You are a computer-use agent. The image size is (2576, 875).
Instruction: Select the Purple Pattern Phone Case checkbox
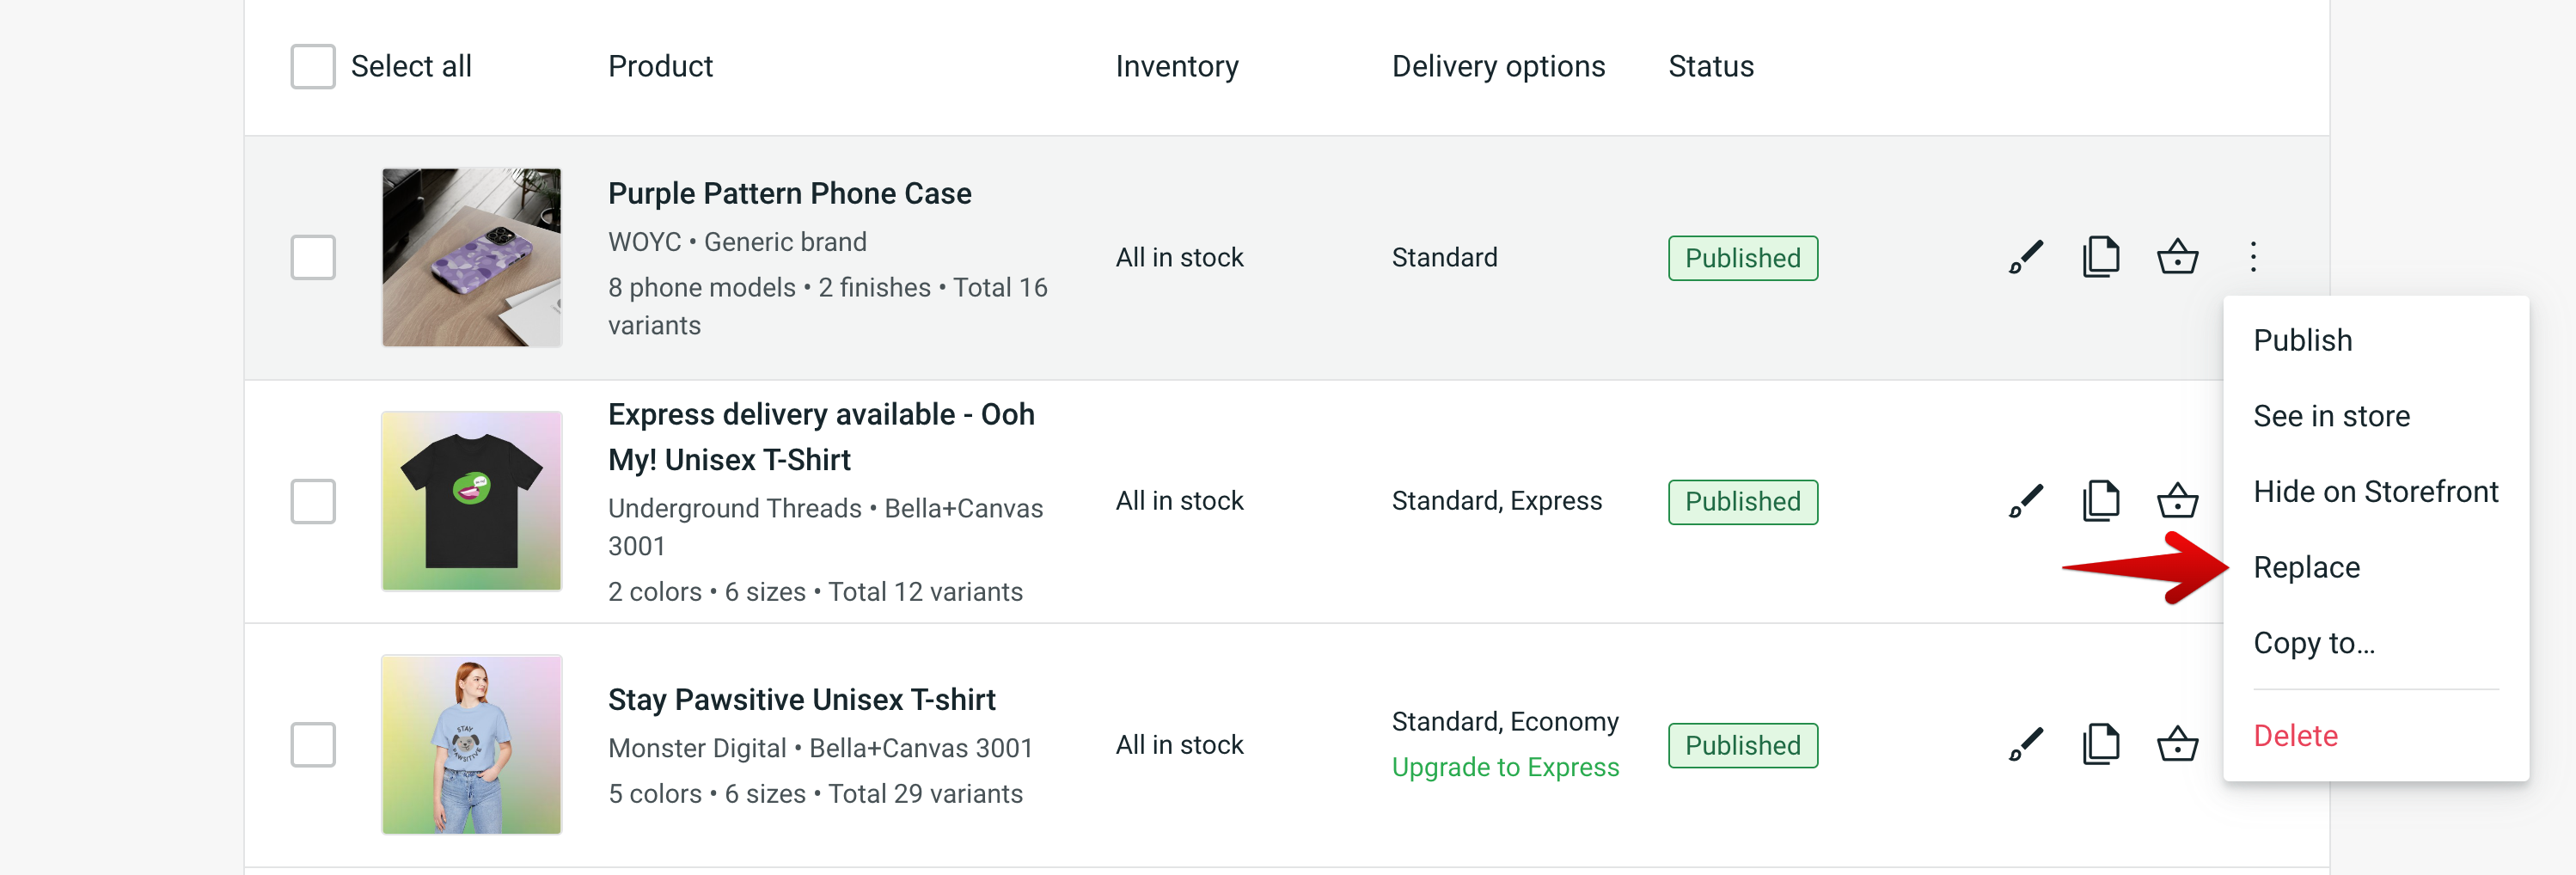coord(313,257)
